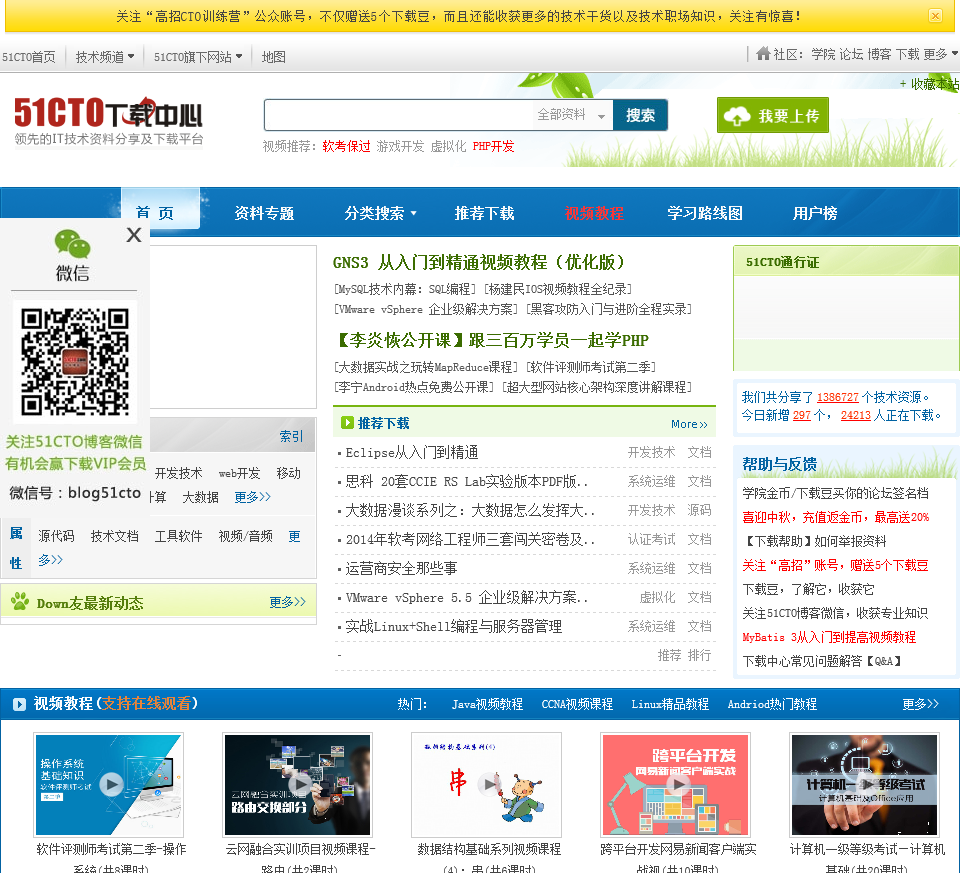Viewport: 960px width, 873px height.
Task: Open the 论坛 community link
Action: pyautogui.click(x=851, y=54)
